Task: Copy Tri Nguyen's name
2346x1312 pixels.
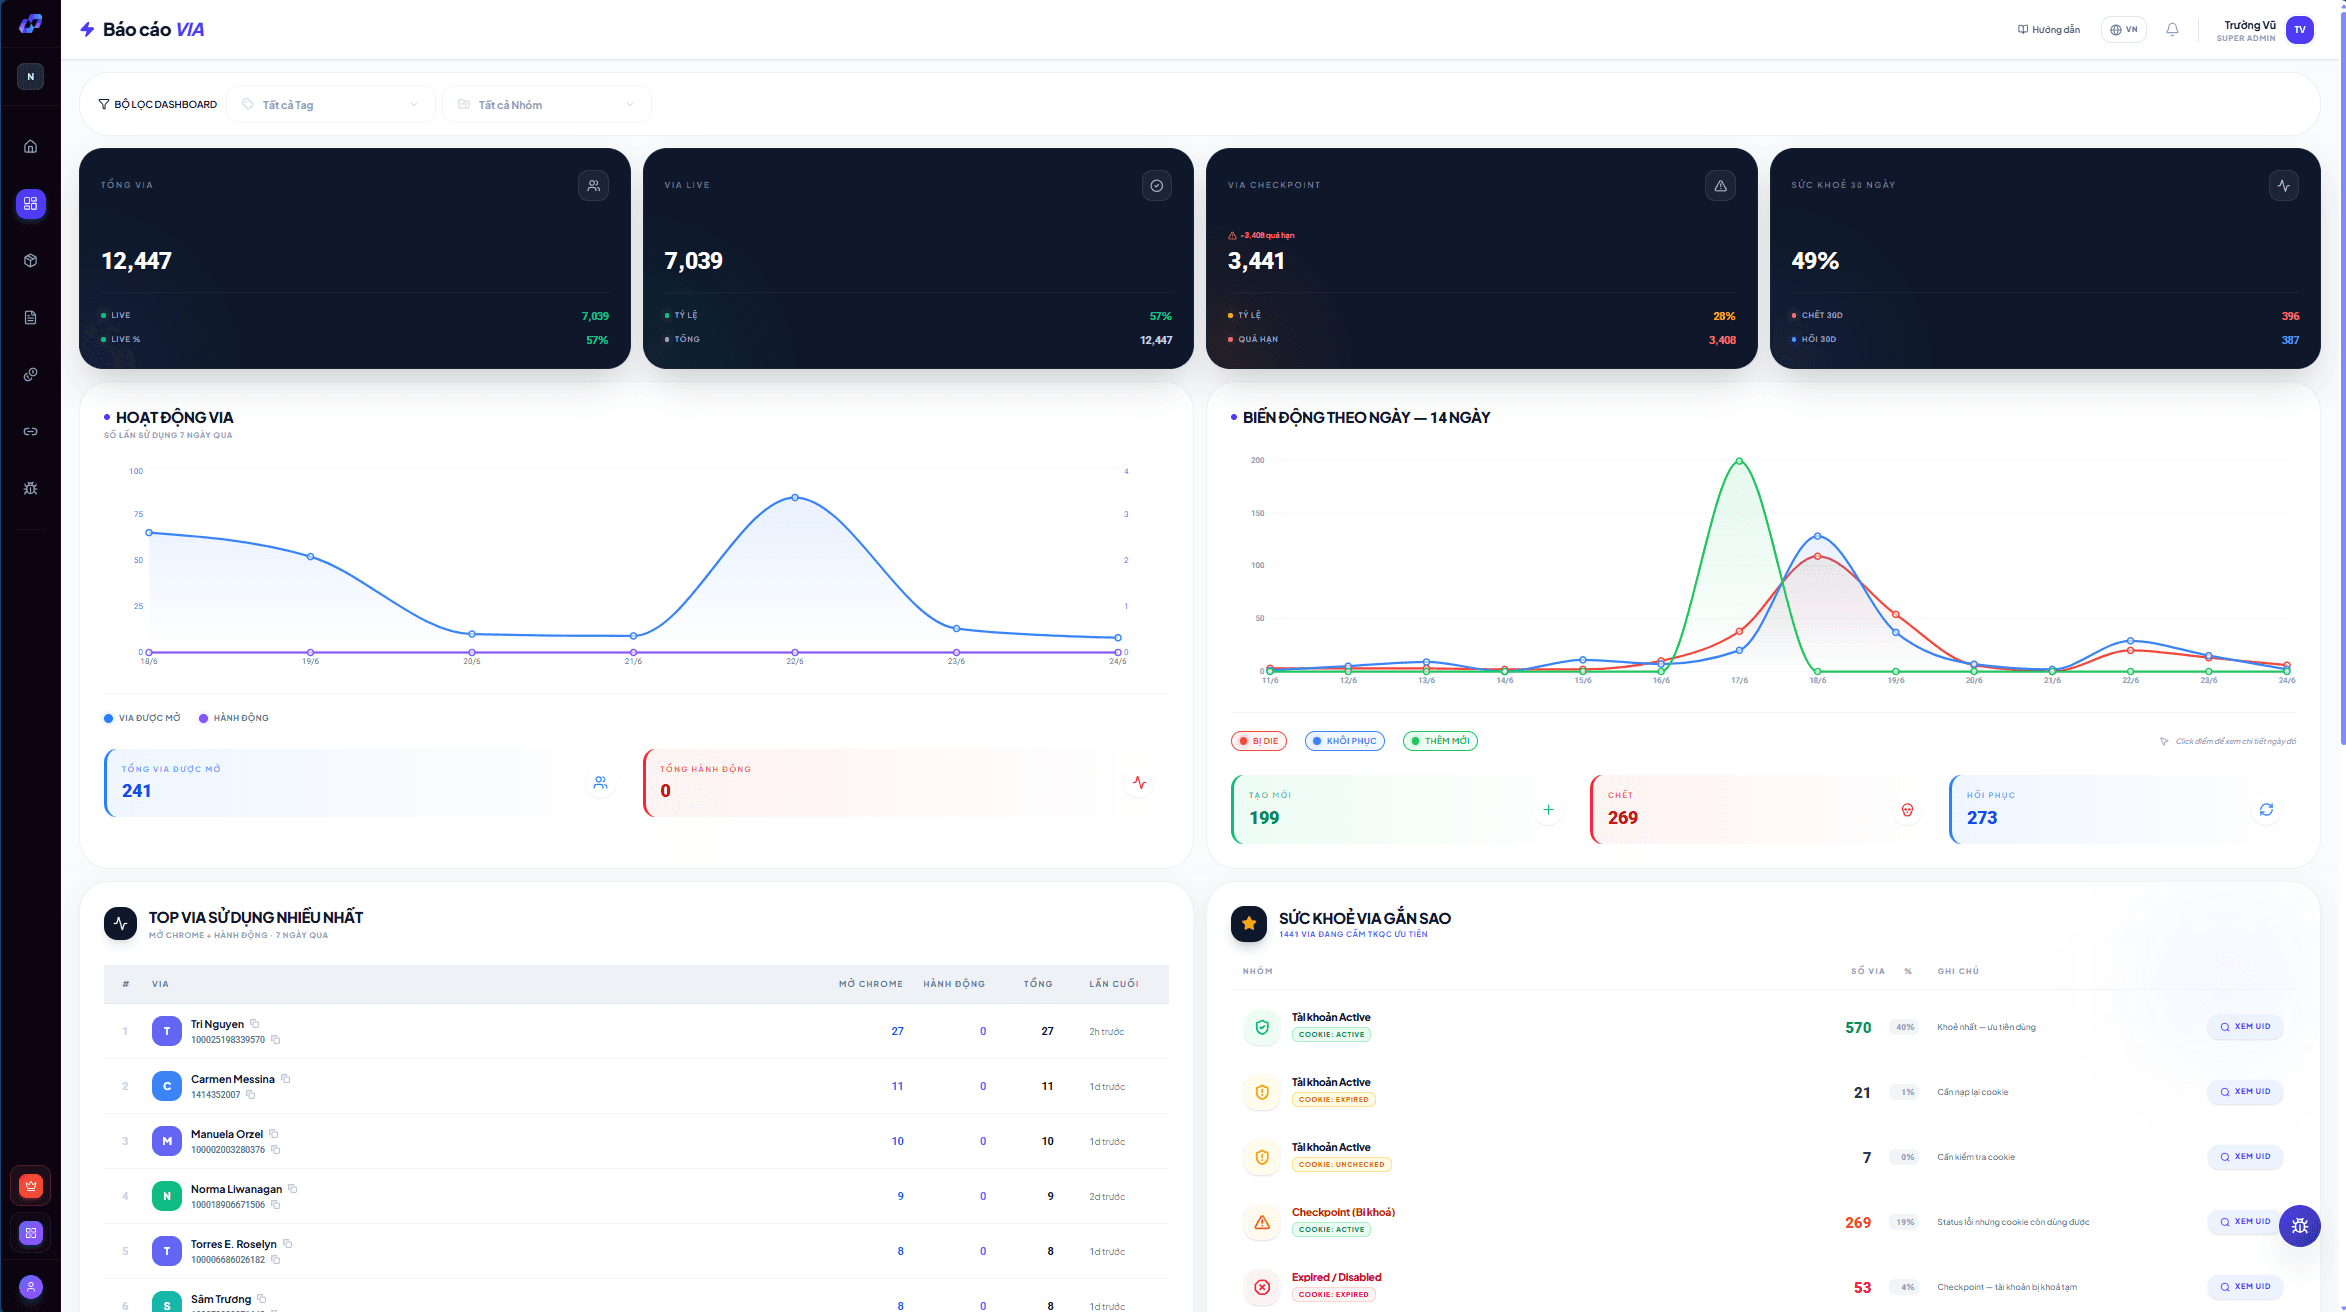Action: (254, 1024)
